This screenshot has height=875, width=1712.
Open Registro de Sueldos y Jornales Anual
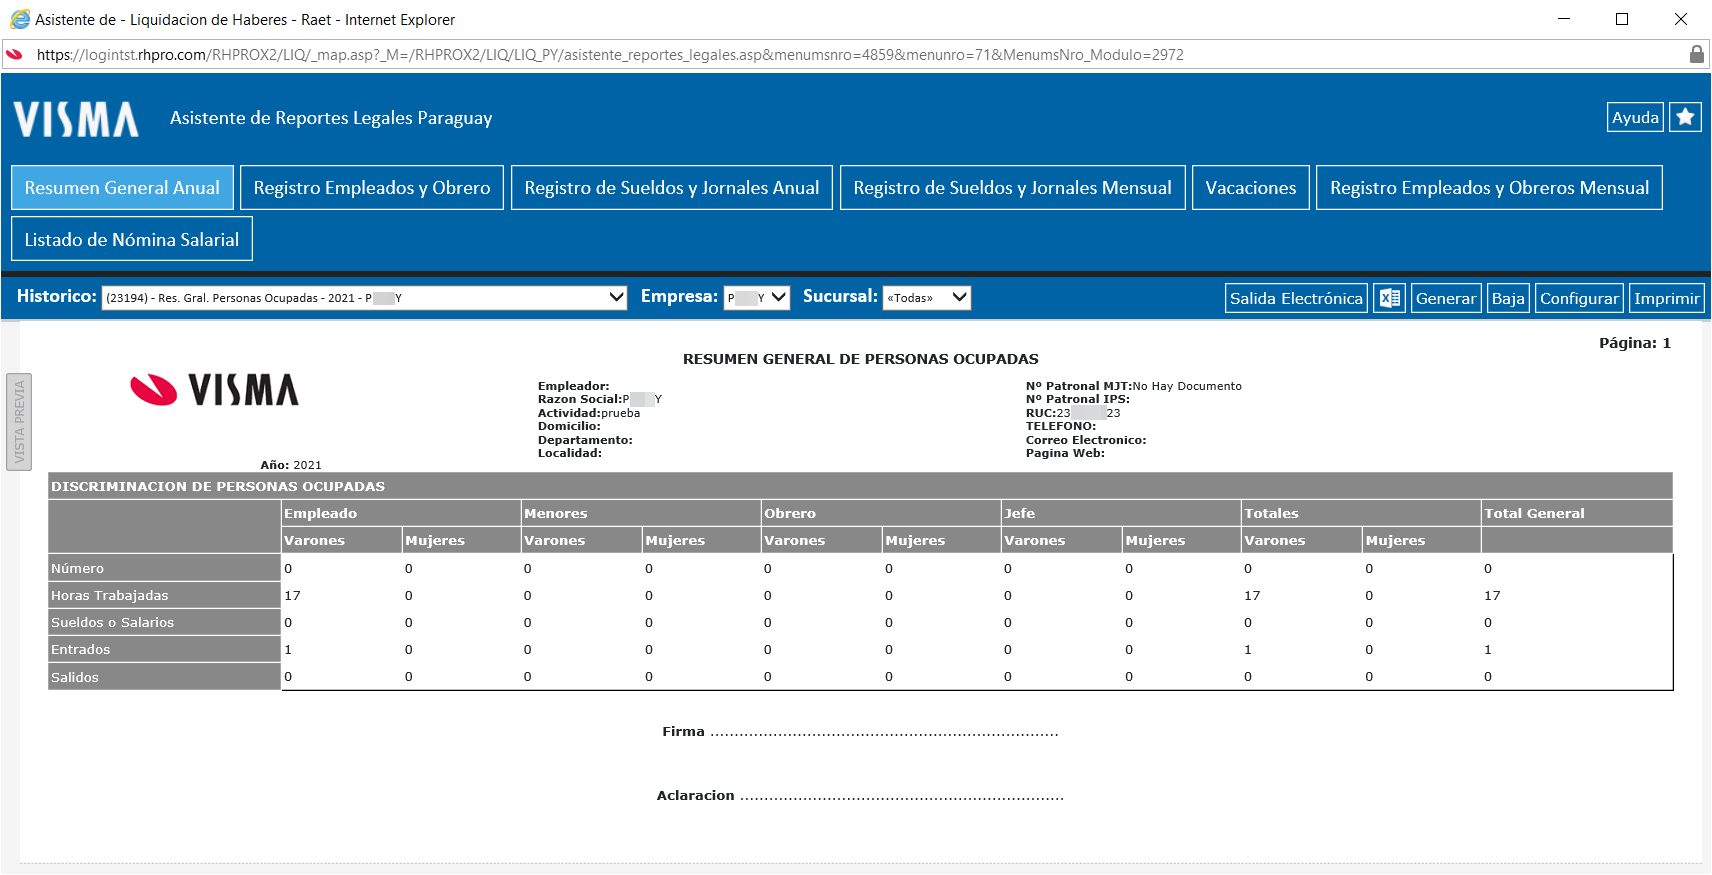[672, 187]
